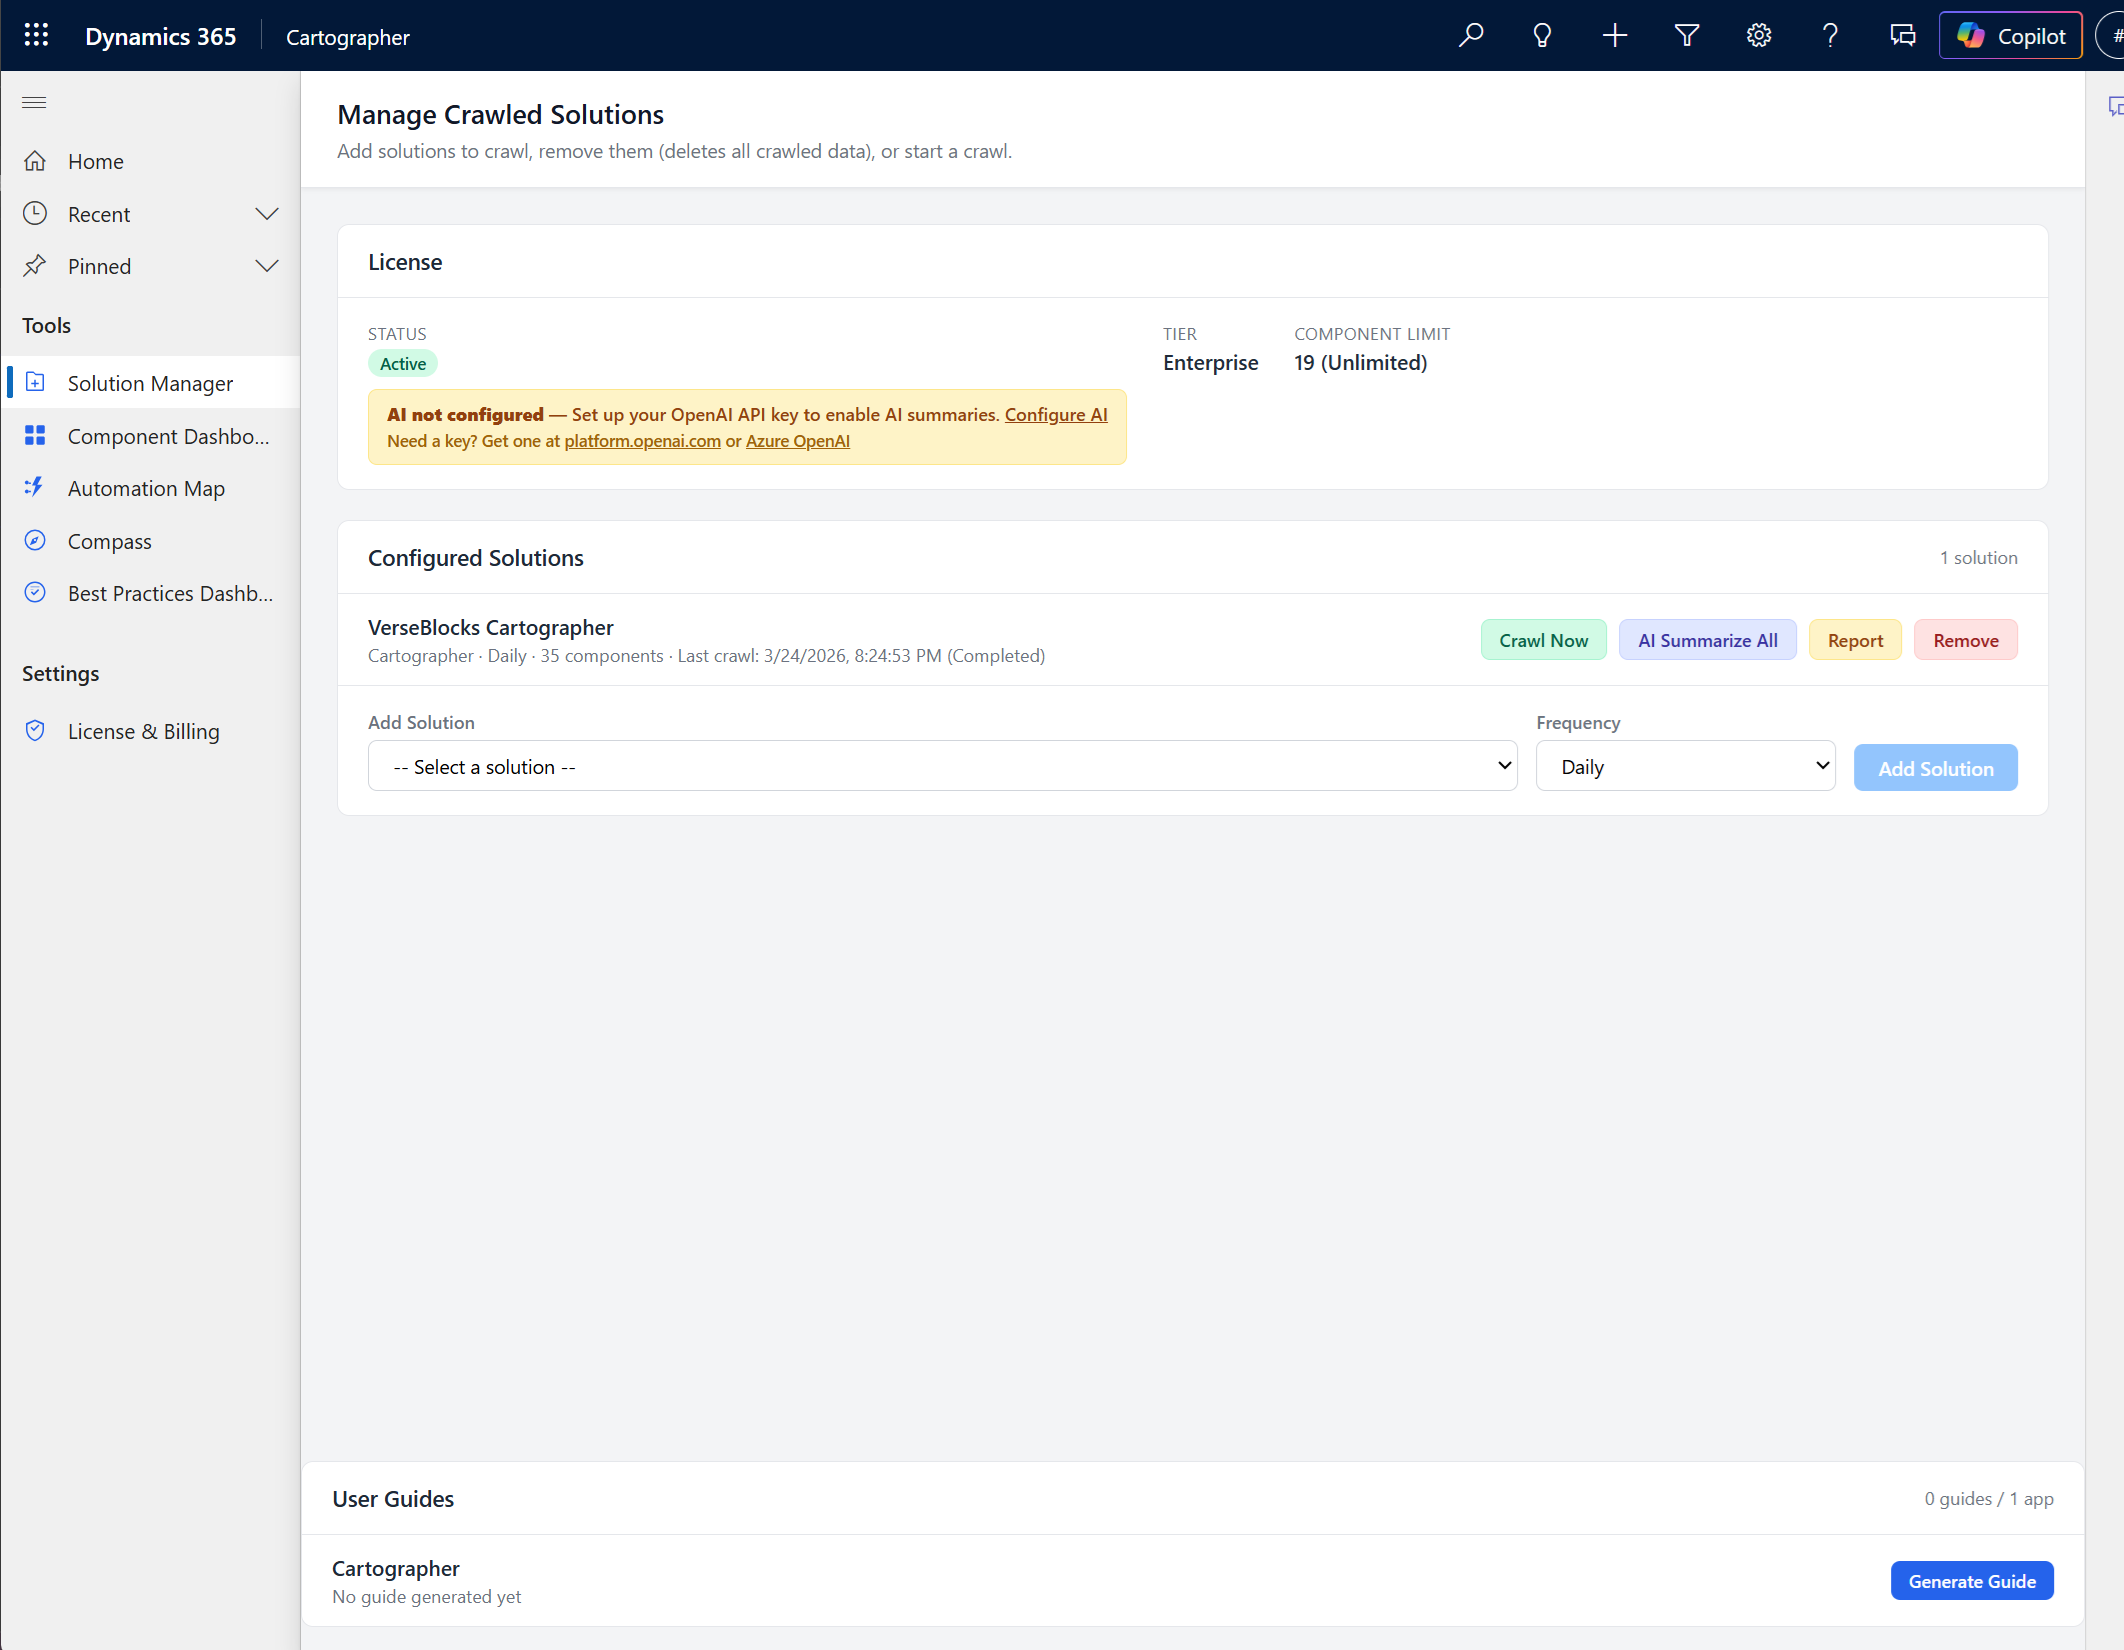Image resolution: width=2124 pixels, height=1650 pixels.
Task: Open Compass menu item
Action: pyautogui.click(x=150, y=541)
